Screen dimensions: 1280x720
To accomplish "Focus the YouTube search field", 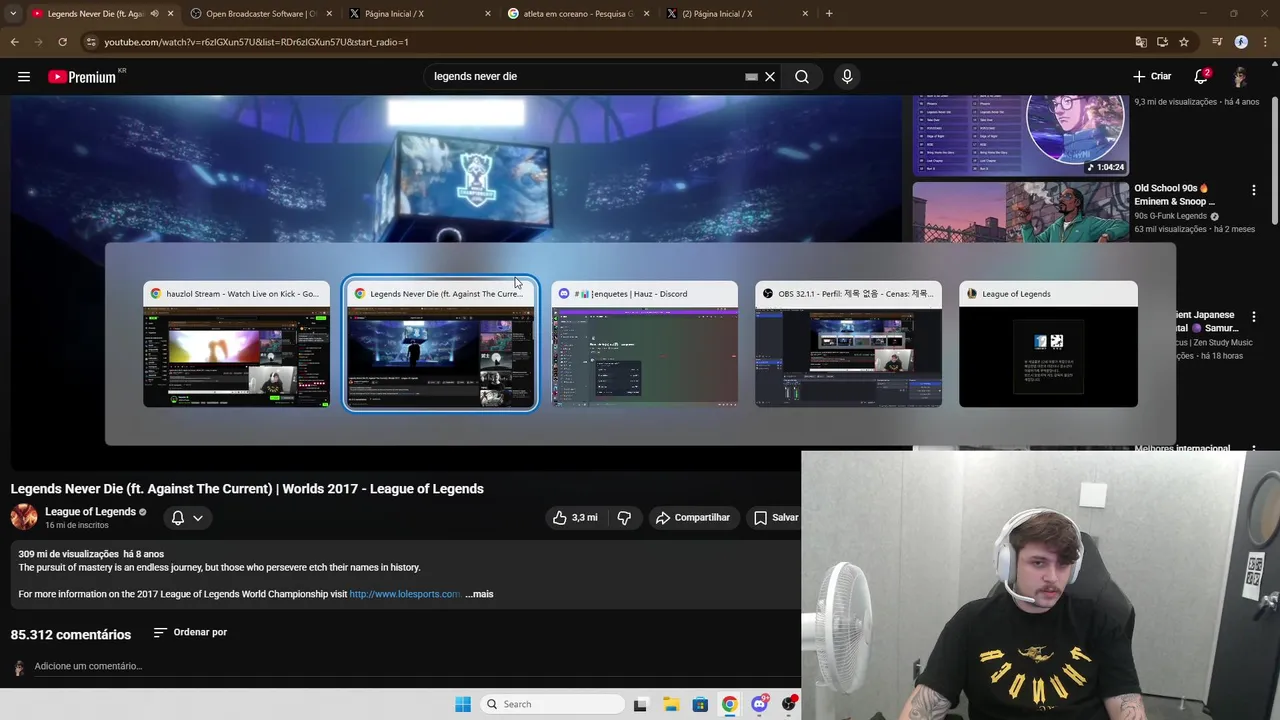I will (585, 76).
